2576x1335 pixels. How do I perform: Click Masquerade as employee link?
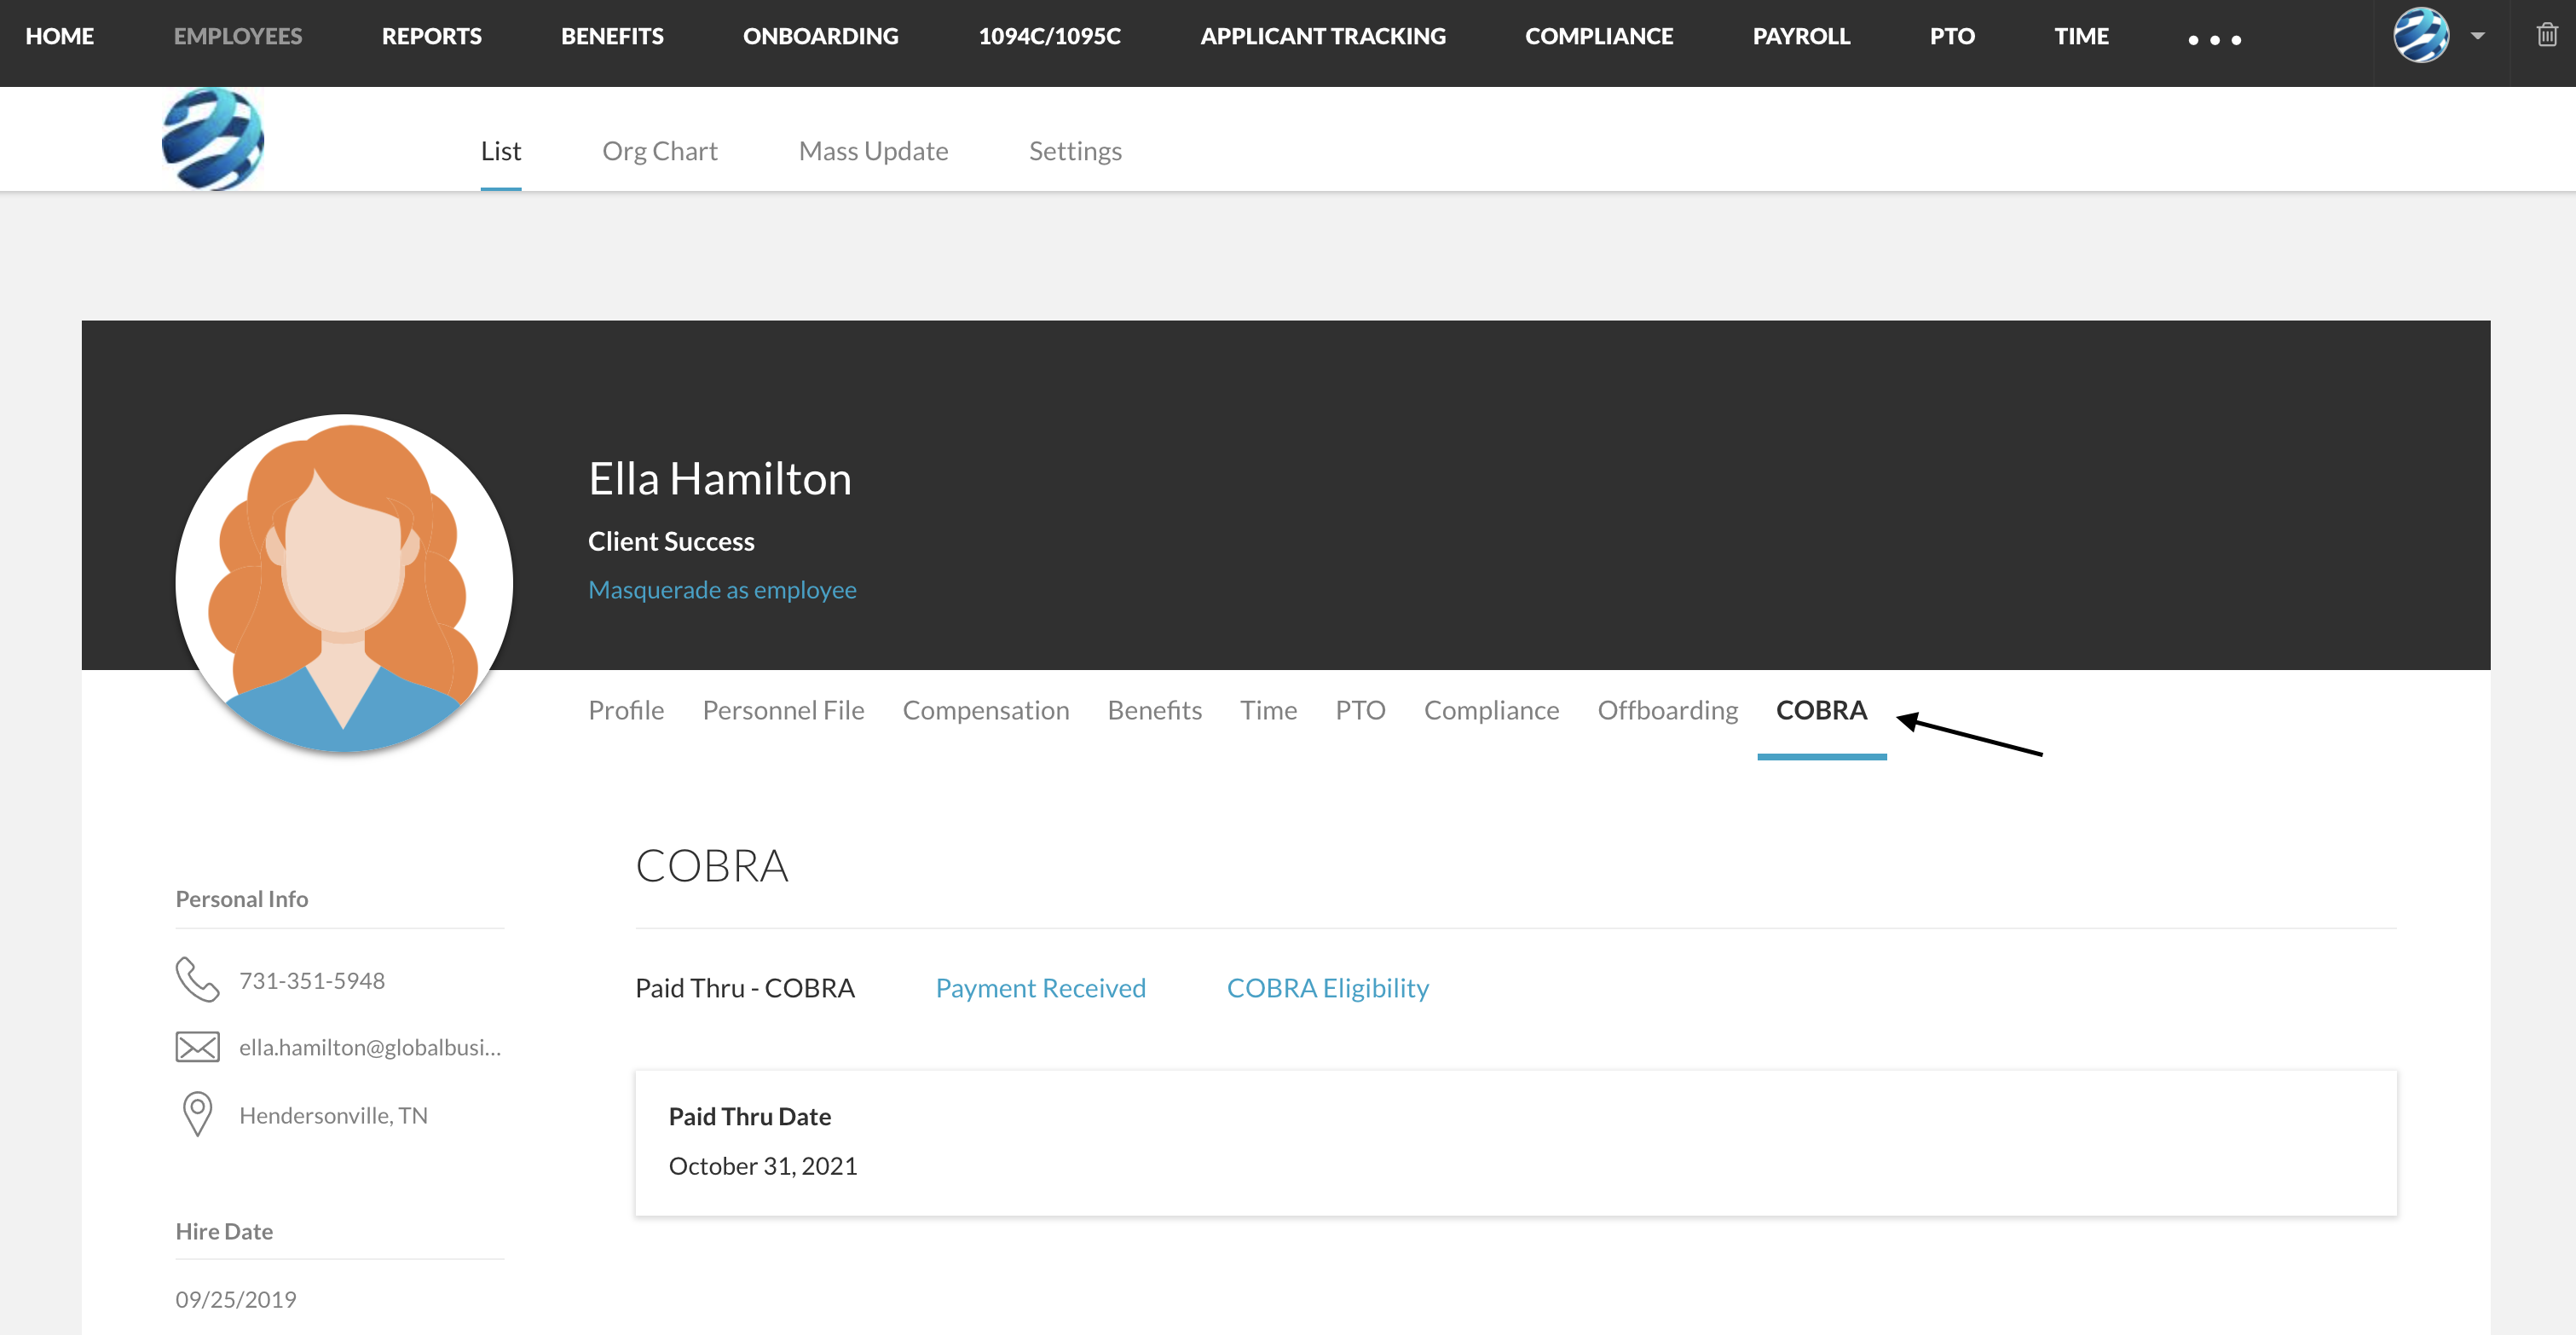(x=722, y=590)
